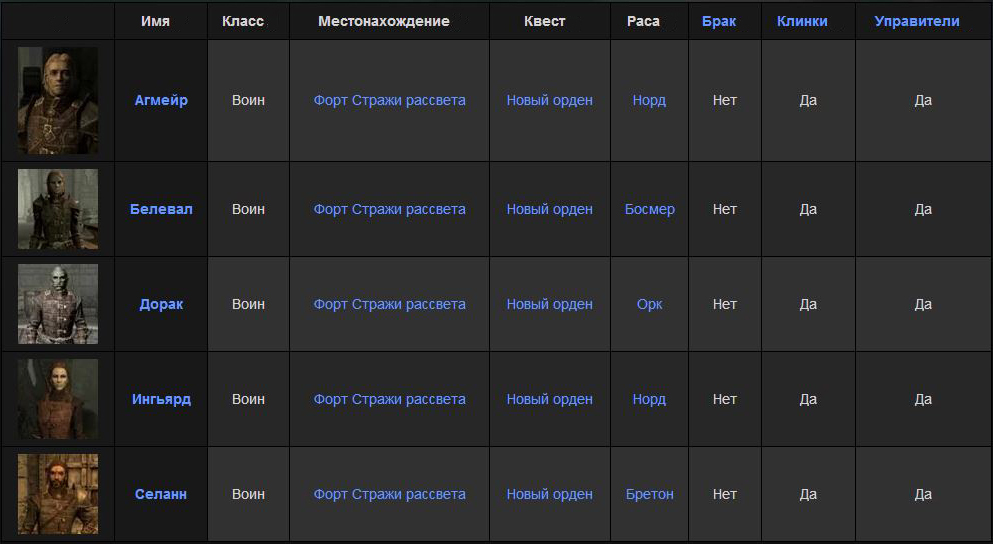Click Новый орден quest in Селанн's row
Viewport: 993px width, 544px height.
(549, 494)
